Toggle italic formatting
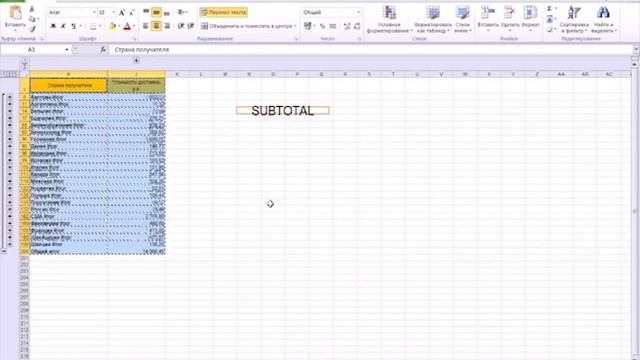Screen dimensions: 640x360 (x=63, y=26)
